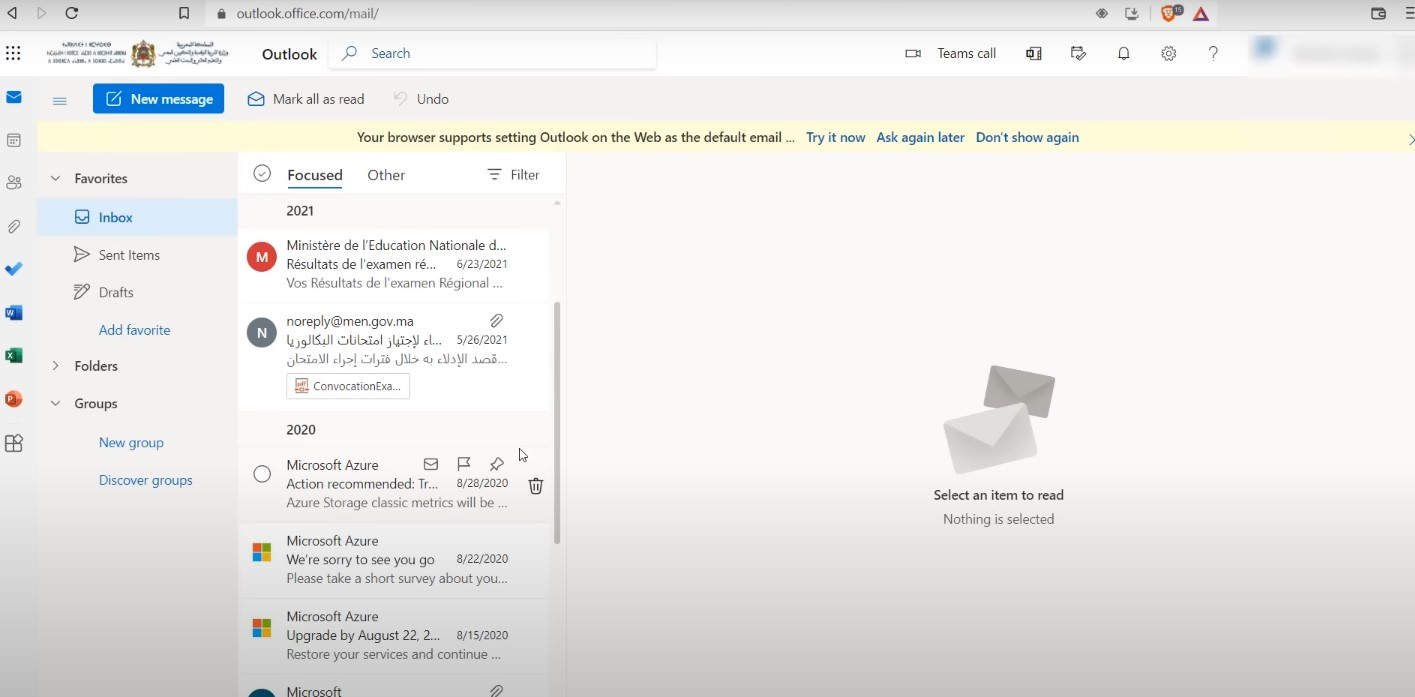Open the Calendar icon in left rail

pos(14,140)
